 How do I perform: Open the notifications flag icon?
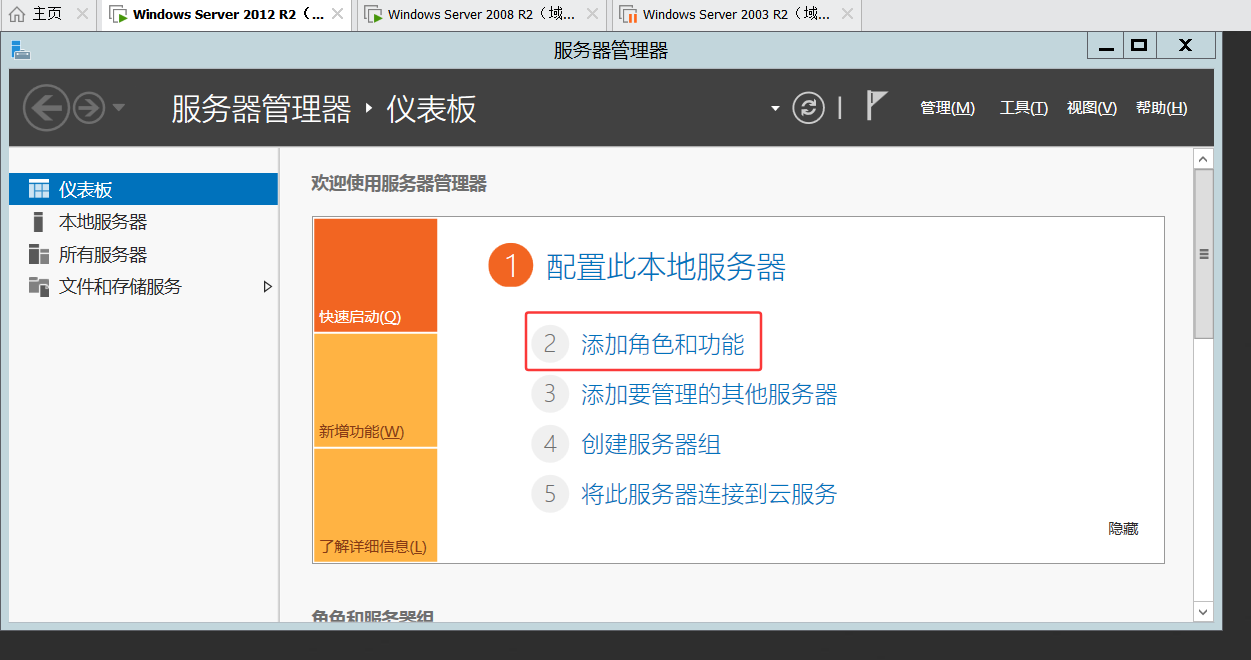click(x=876, y=106)
